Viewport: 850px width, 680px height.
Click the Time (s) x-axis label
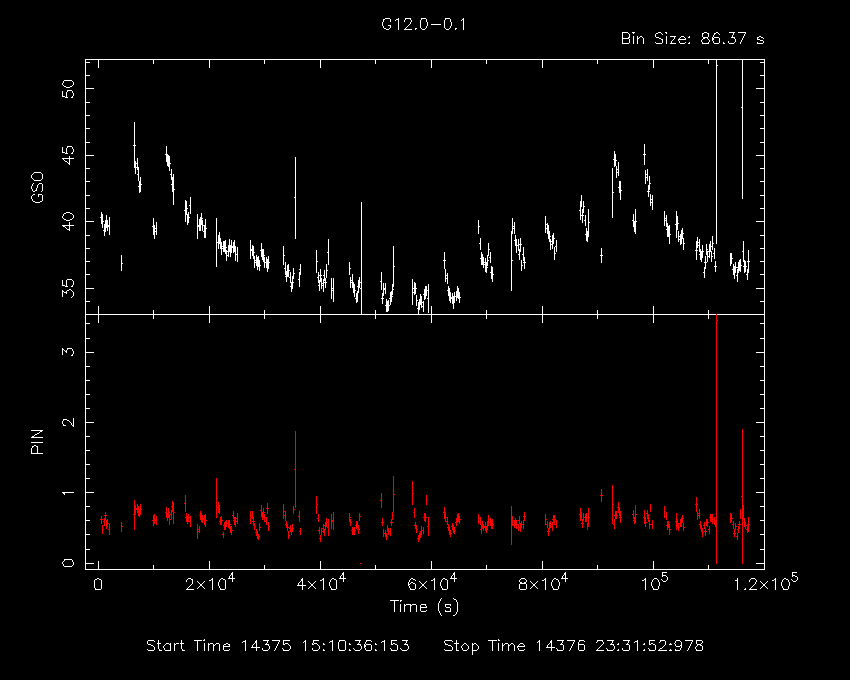pos(424,606)
